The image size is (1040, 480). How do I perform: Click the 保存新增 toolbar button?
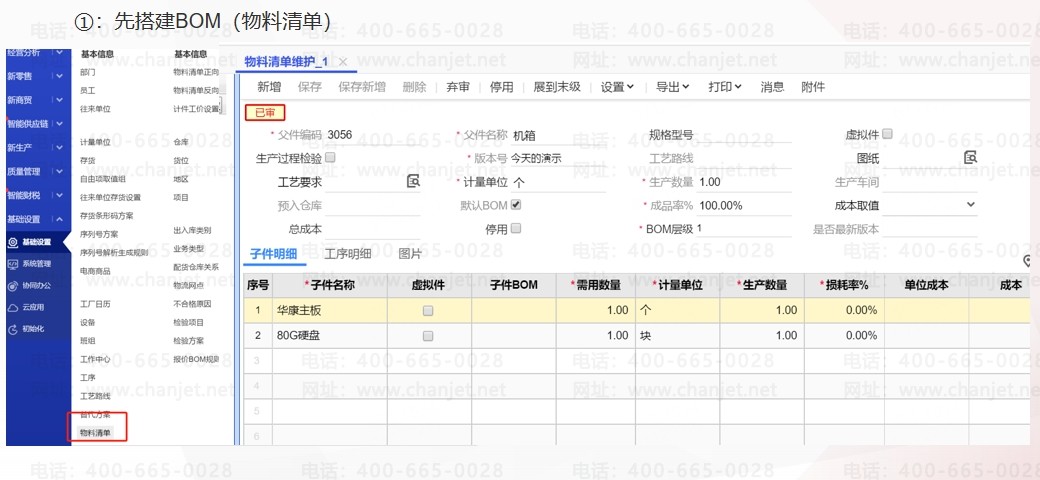[x=362, y=87]
